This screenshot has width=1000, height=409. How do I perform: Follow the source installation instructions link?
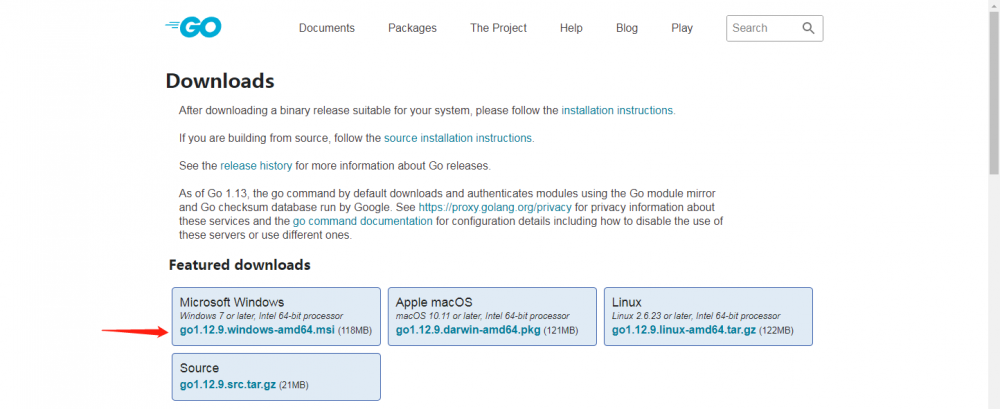tap(458, 138)
